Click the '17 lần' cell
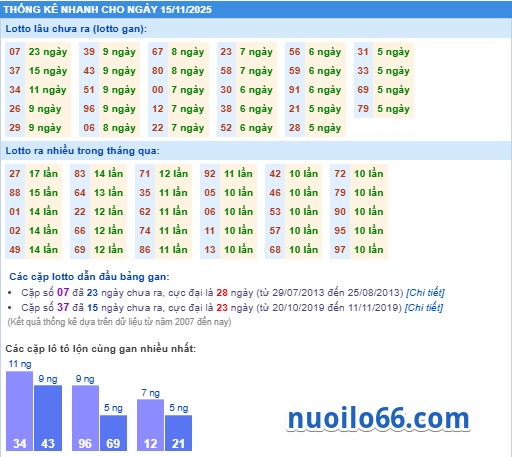This screenshot has width=512, height=457. 43,174
